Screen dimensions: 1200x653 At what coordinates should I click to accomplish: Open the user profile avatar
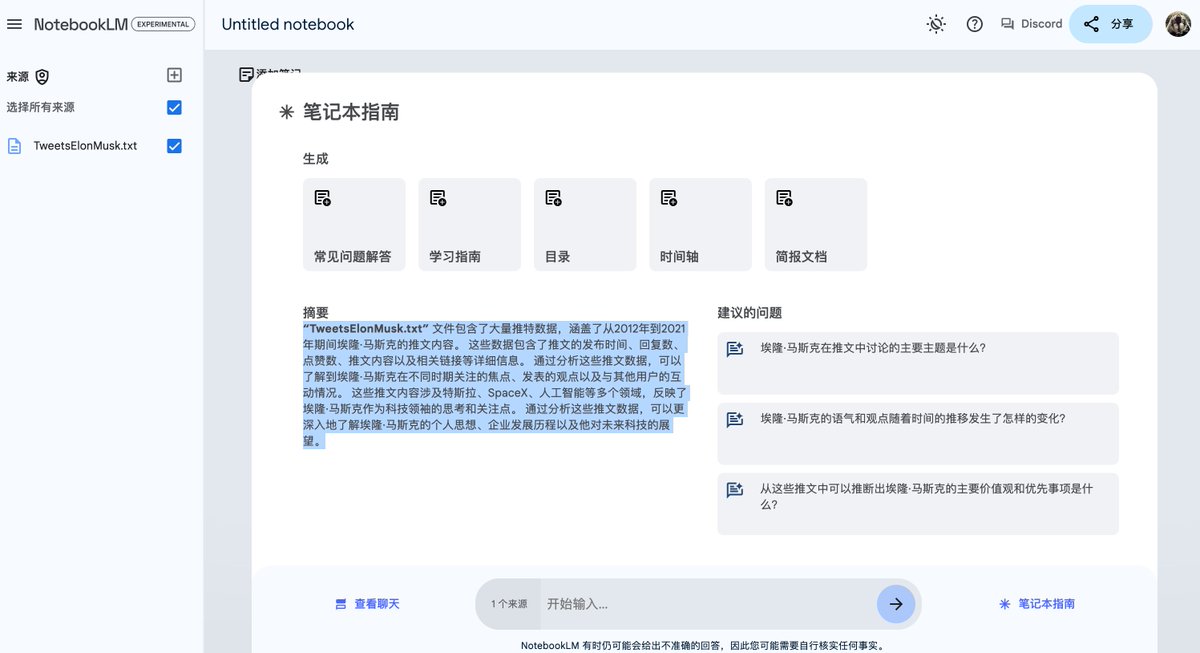point(1178,24)
